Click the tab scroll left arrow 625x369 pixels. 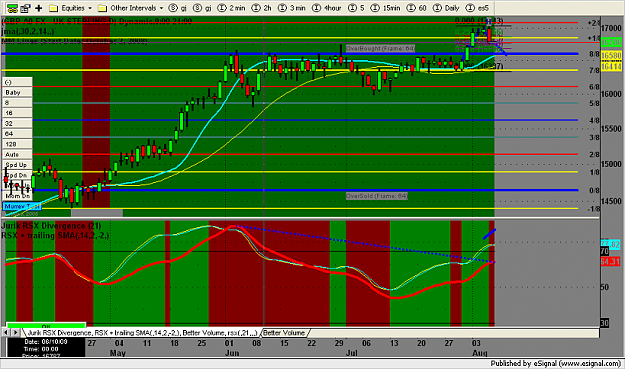pyautogui.click(x=6, y=332)
